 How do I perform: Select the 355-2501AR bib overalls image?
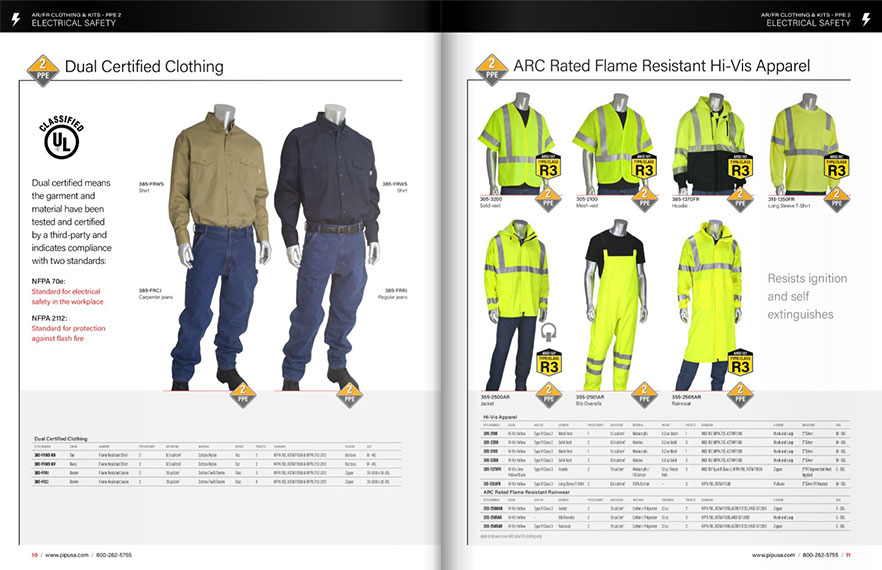click(614, 305)
